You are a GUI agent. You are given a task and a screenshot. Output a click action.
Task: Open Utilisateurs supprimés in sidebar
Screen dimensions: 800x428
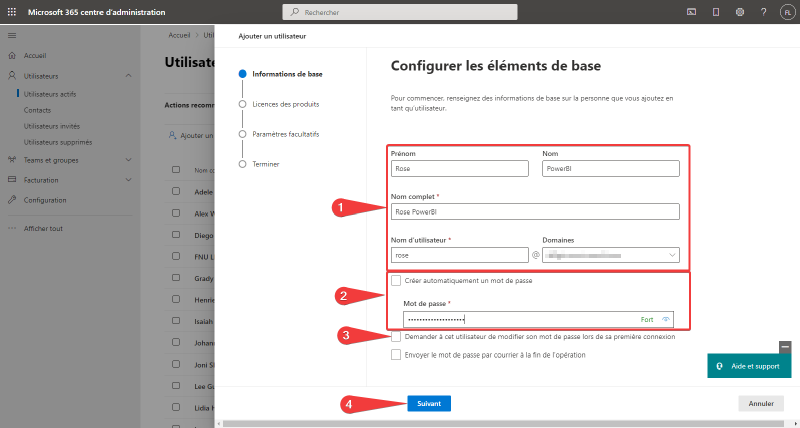58,142
